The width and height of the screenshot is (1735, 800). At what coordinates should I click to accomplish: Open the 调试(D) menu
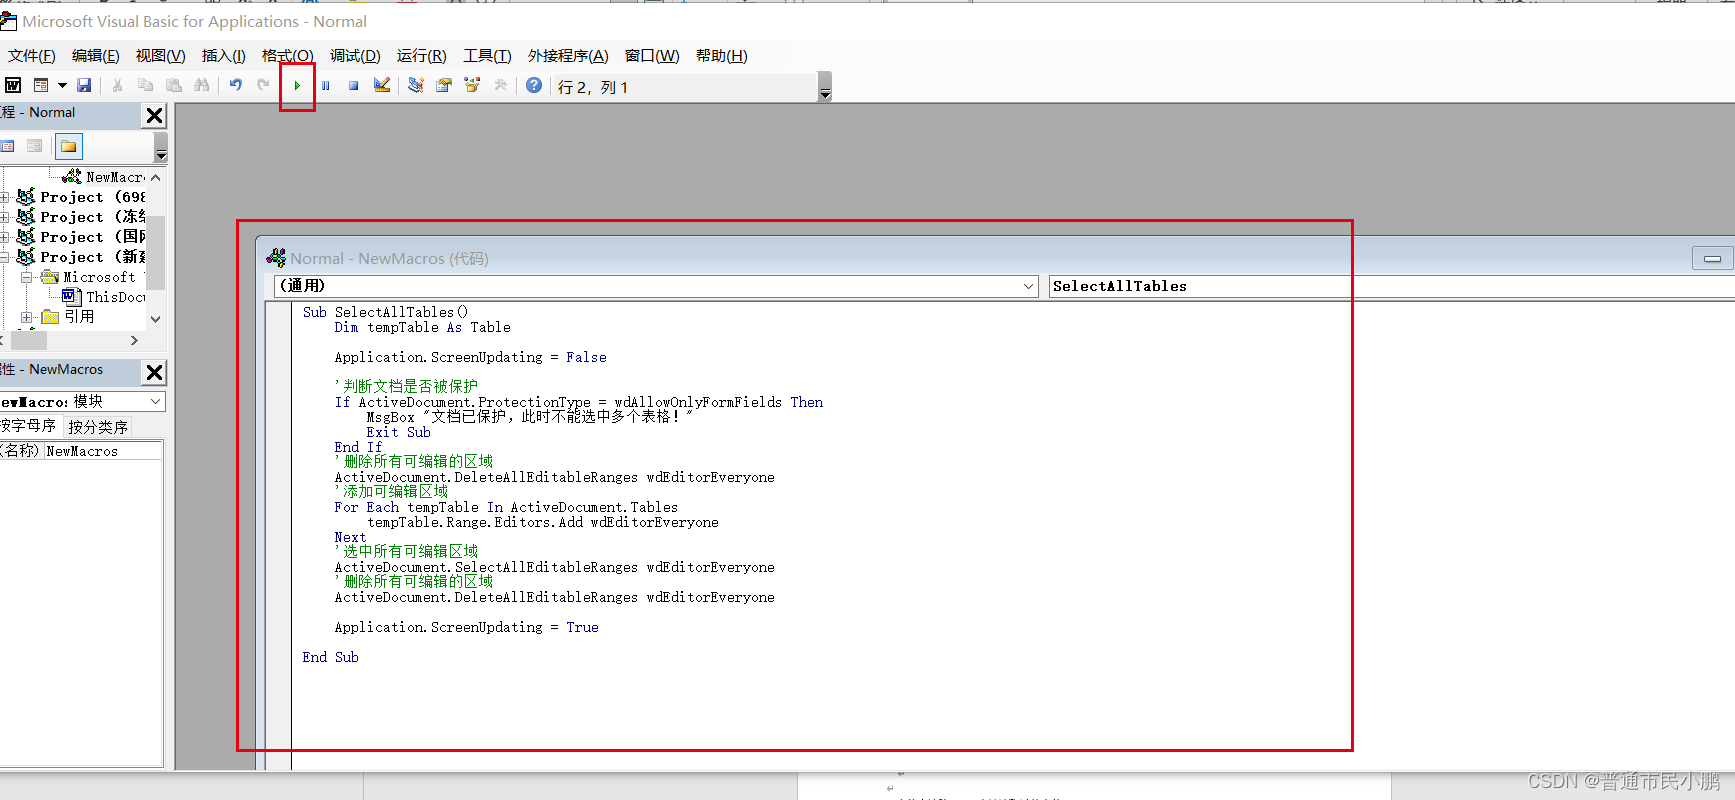point(355,56)
